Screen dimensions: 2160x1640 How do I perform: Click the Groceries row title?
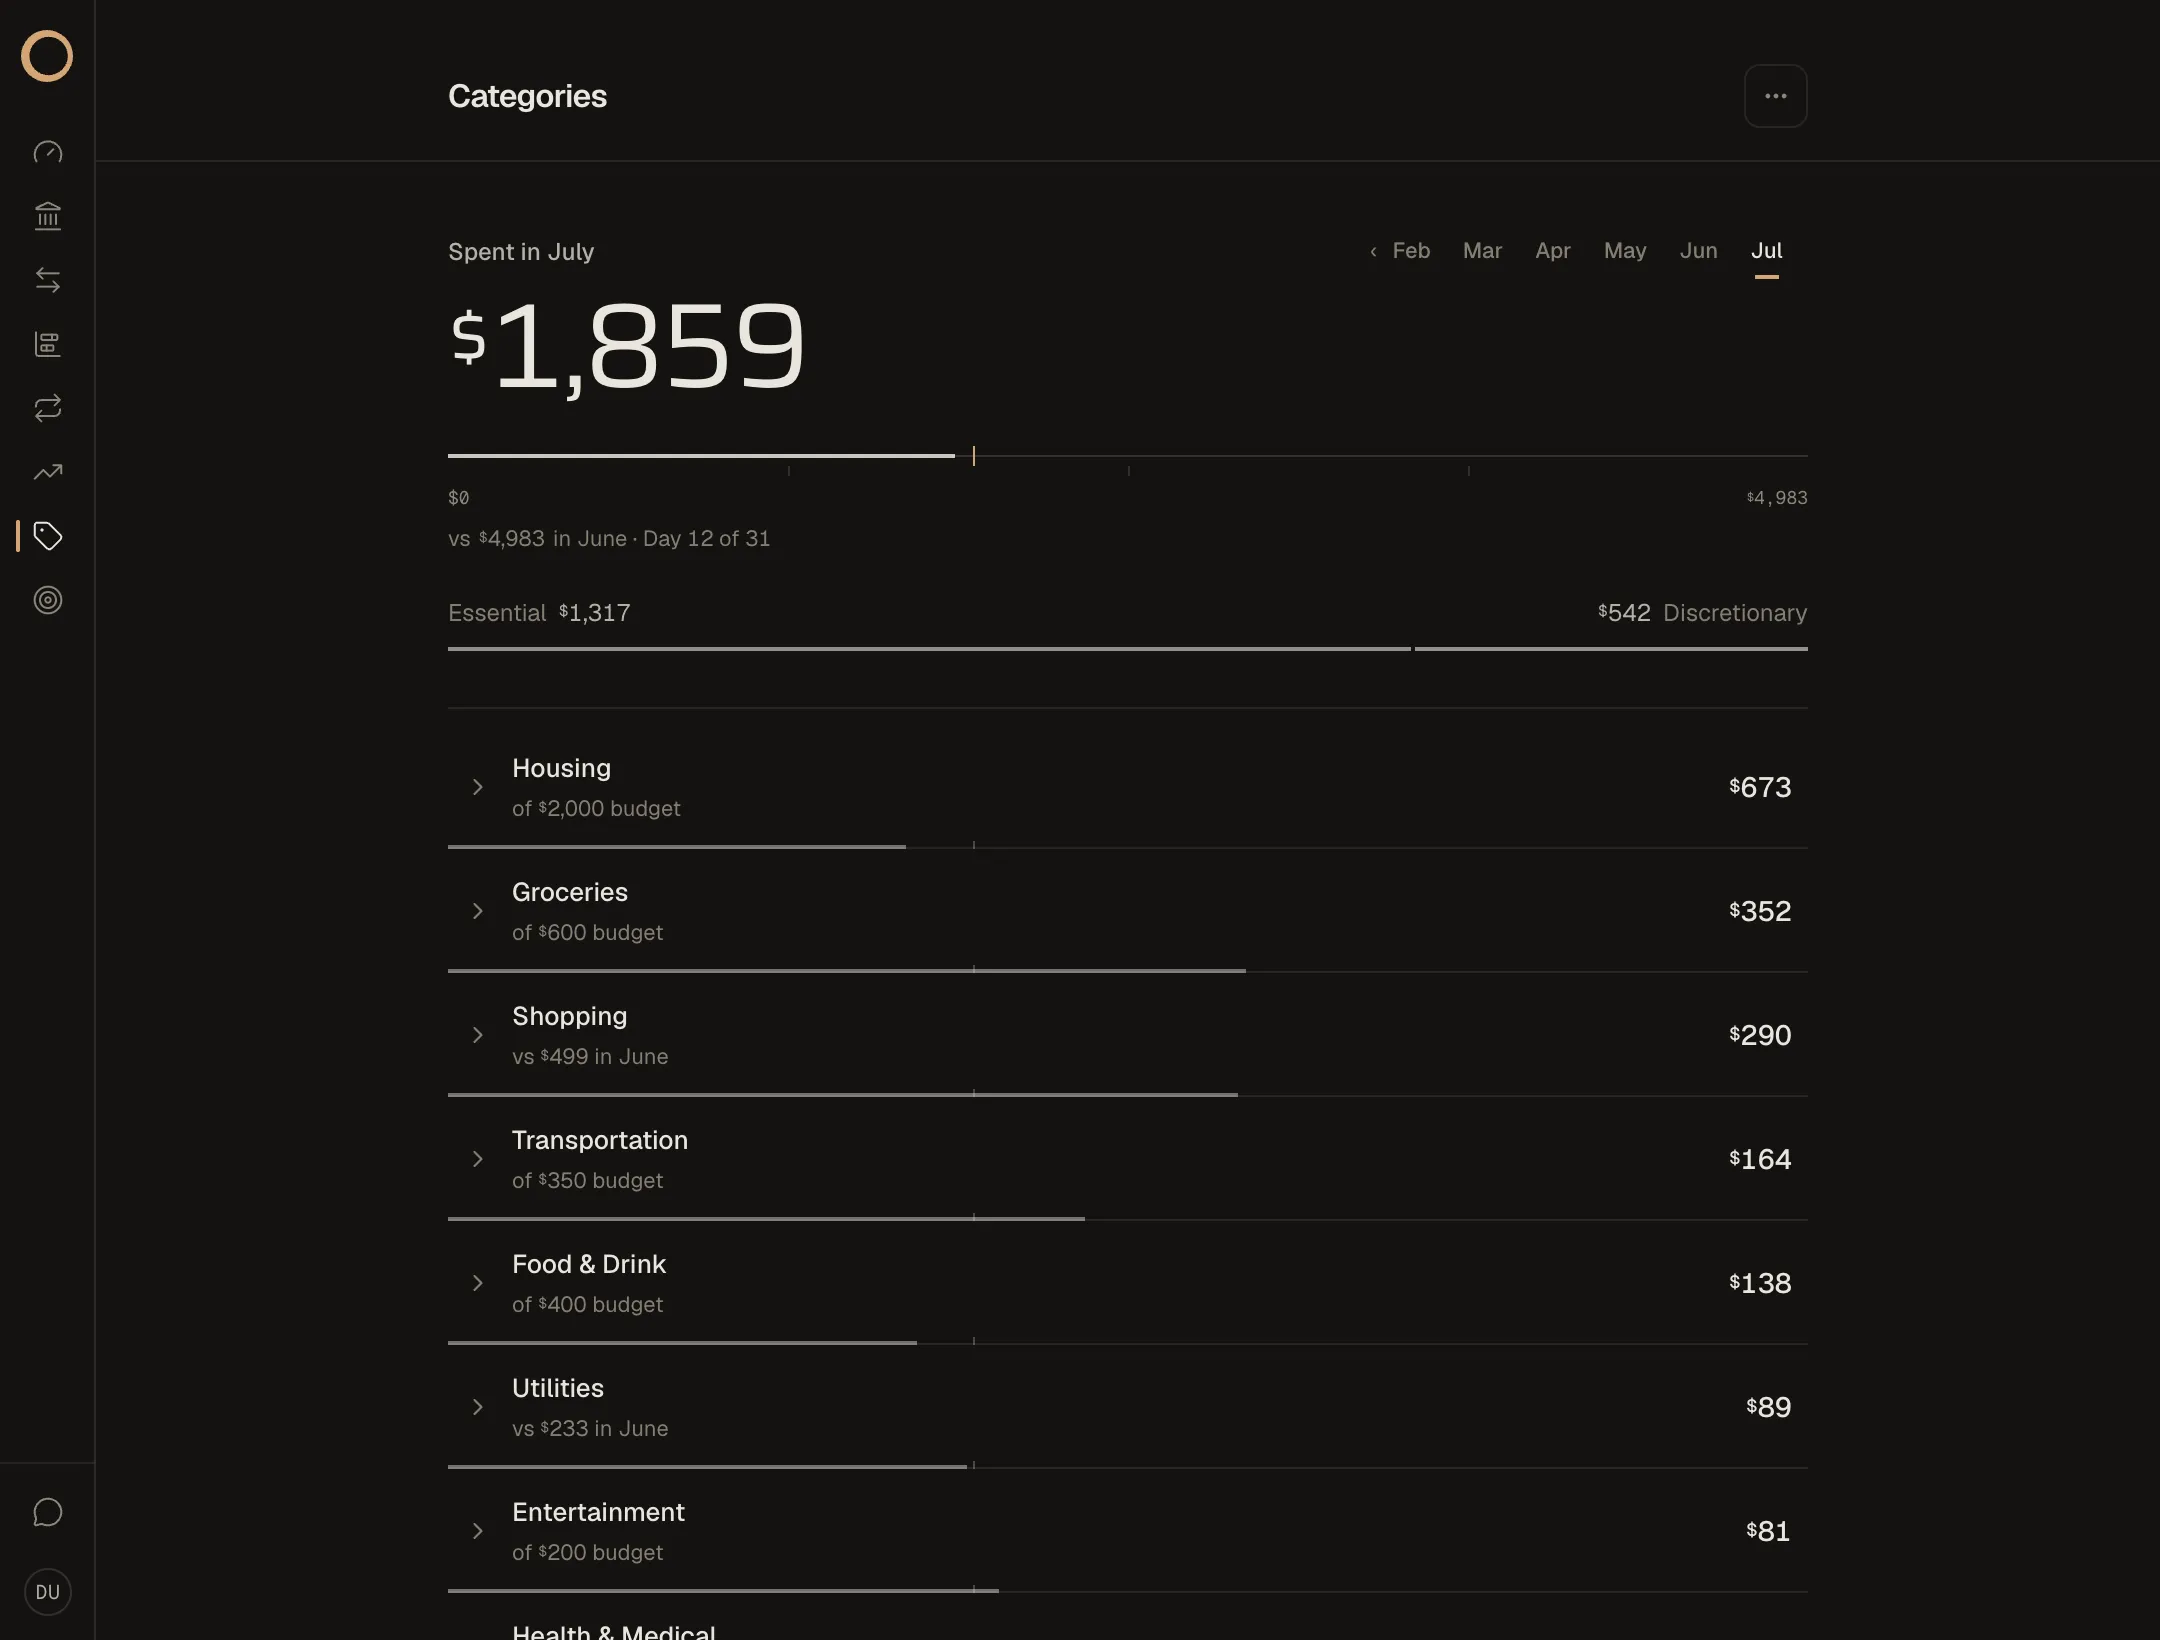[570, 892]
